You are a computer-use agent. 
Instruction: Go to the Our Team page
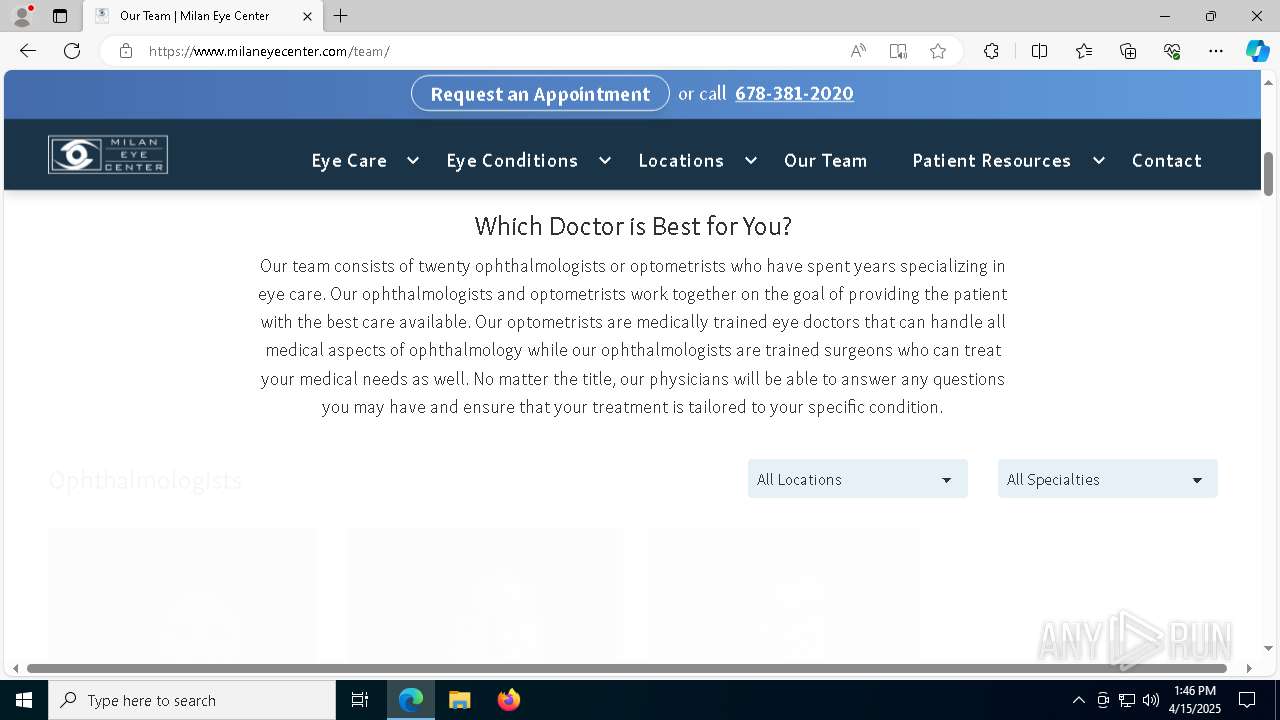pos(825,160)
